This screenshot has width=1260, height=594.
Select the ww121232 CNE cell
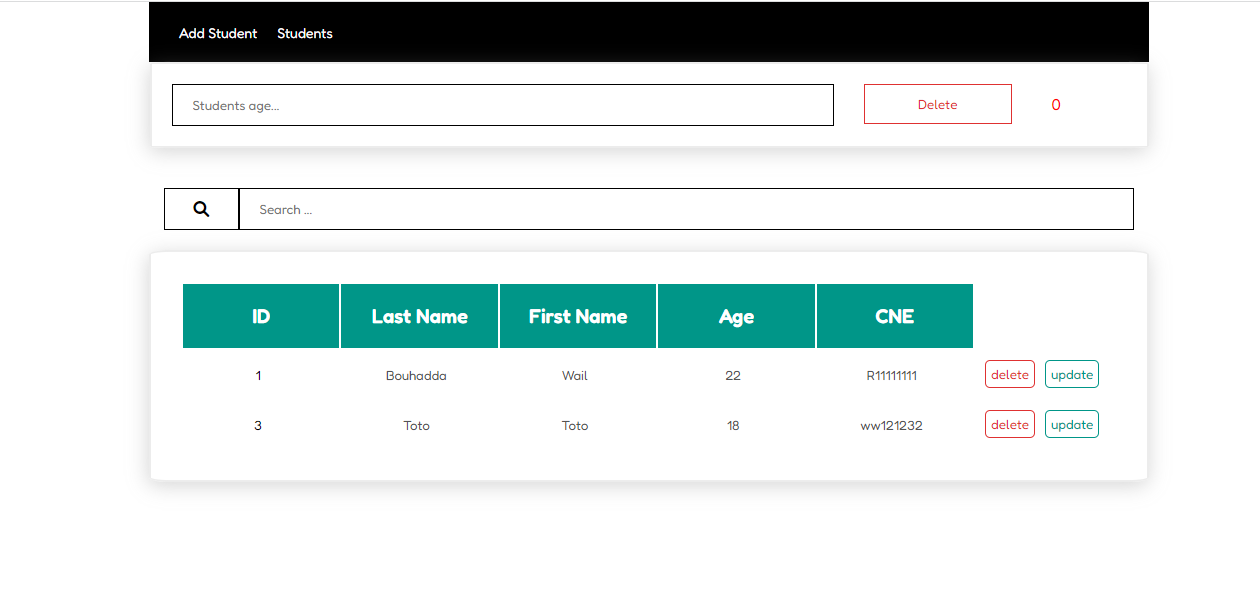click(892, 426)
